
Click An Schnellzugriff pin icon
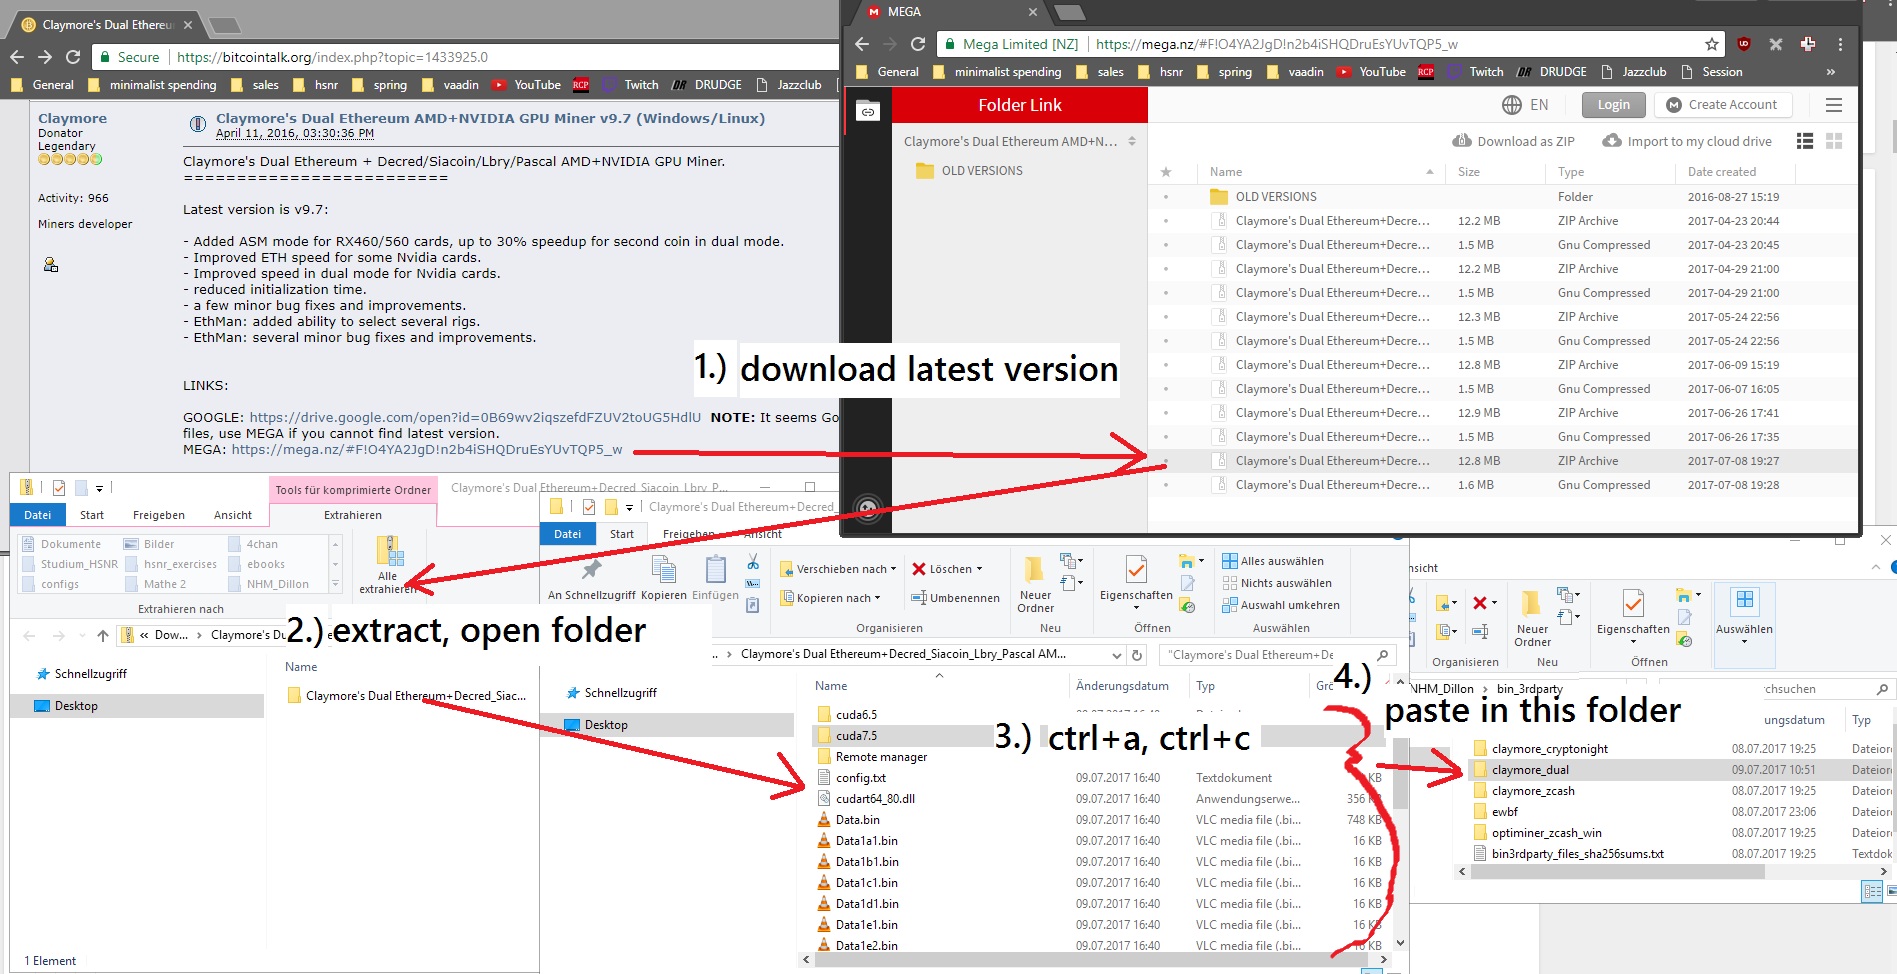(x=592, y=577)
